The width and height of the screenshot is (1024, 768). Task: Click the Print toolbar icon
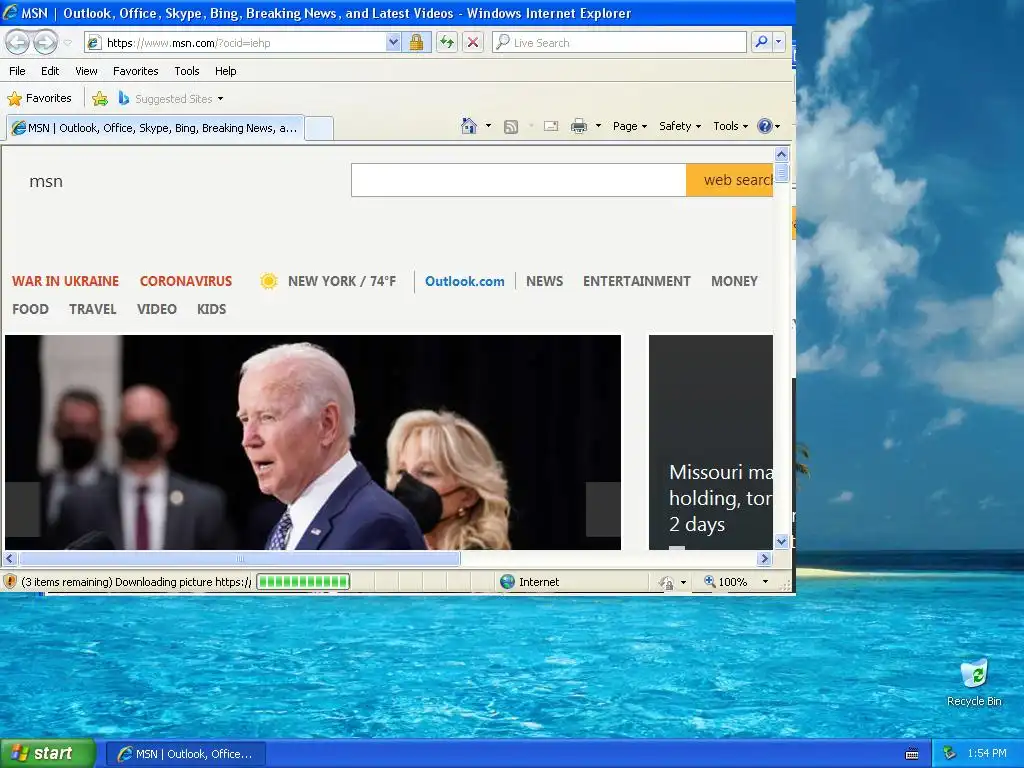[579, 127]
